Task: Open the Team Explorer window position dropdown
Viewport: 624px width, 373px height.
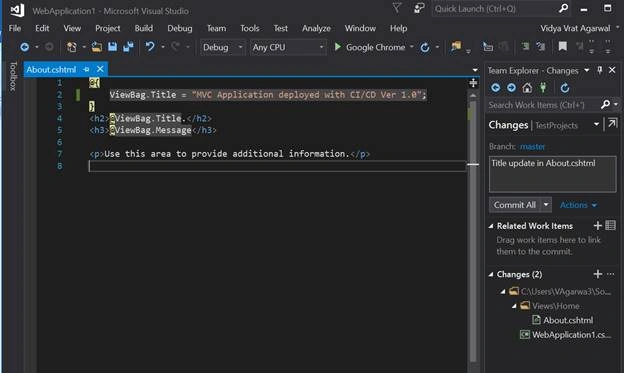Action: (x=587, y=70)
